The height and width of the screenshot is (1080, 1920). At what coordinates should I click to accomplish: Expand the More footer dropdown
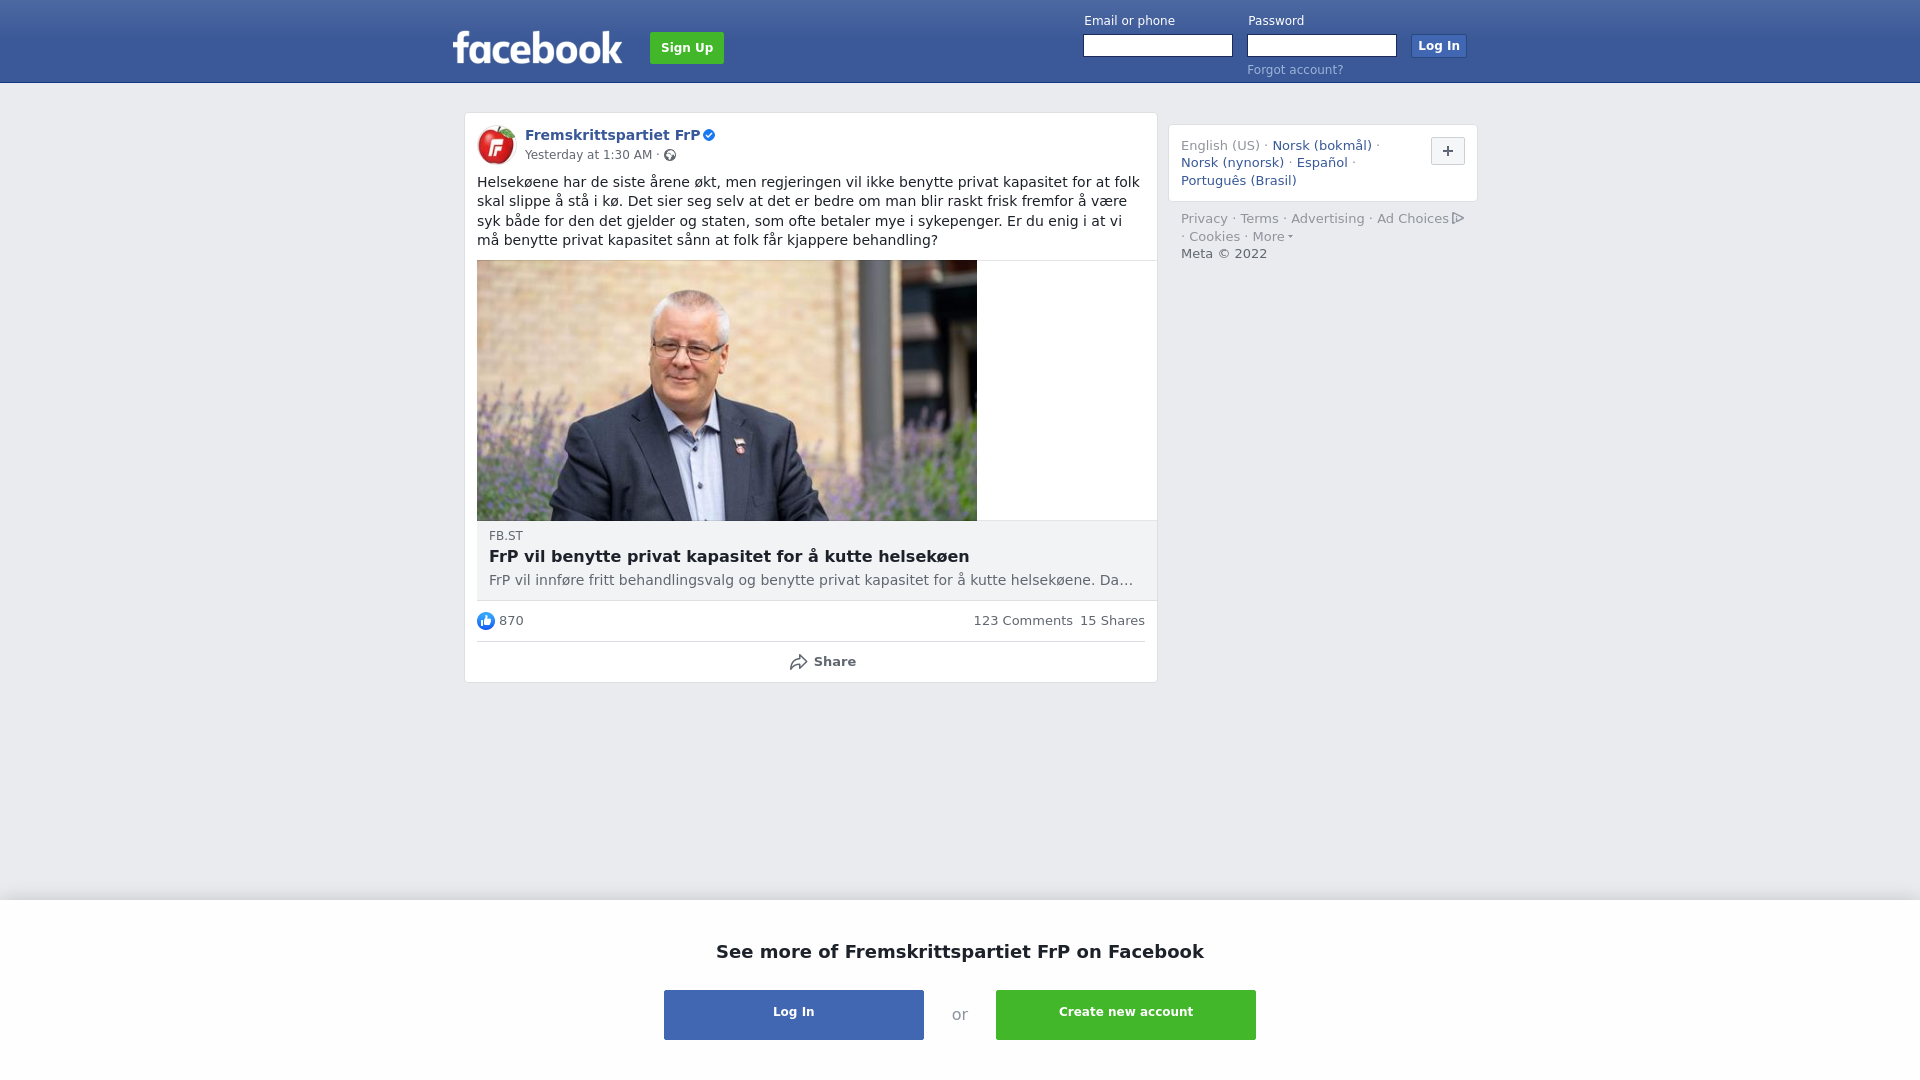[x=1273, y=237]
